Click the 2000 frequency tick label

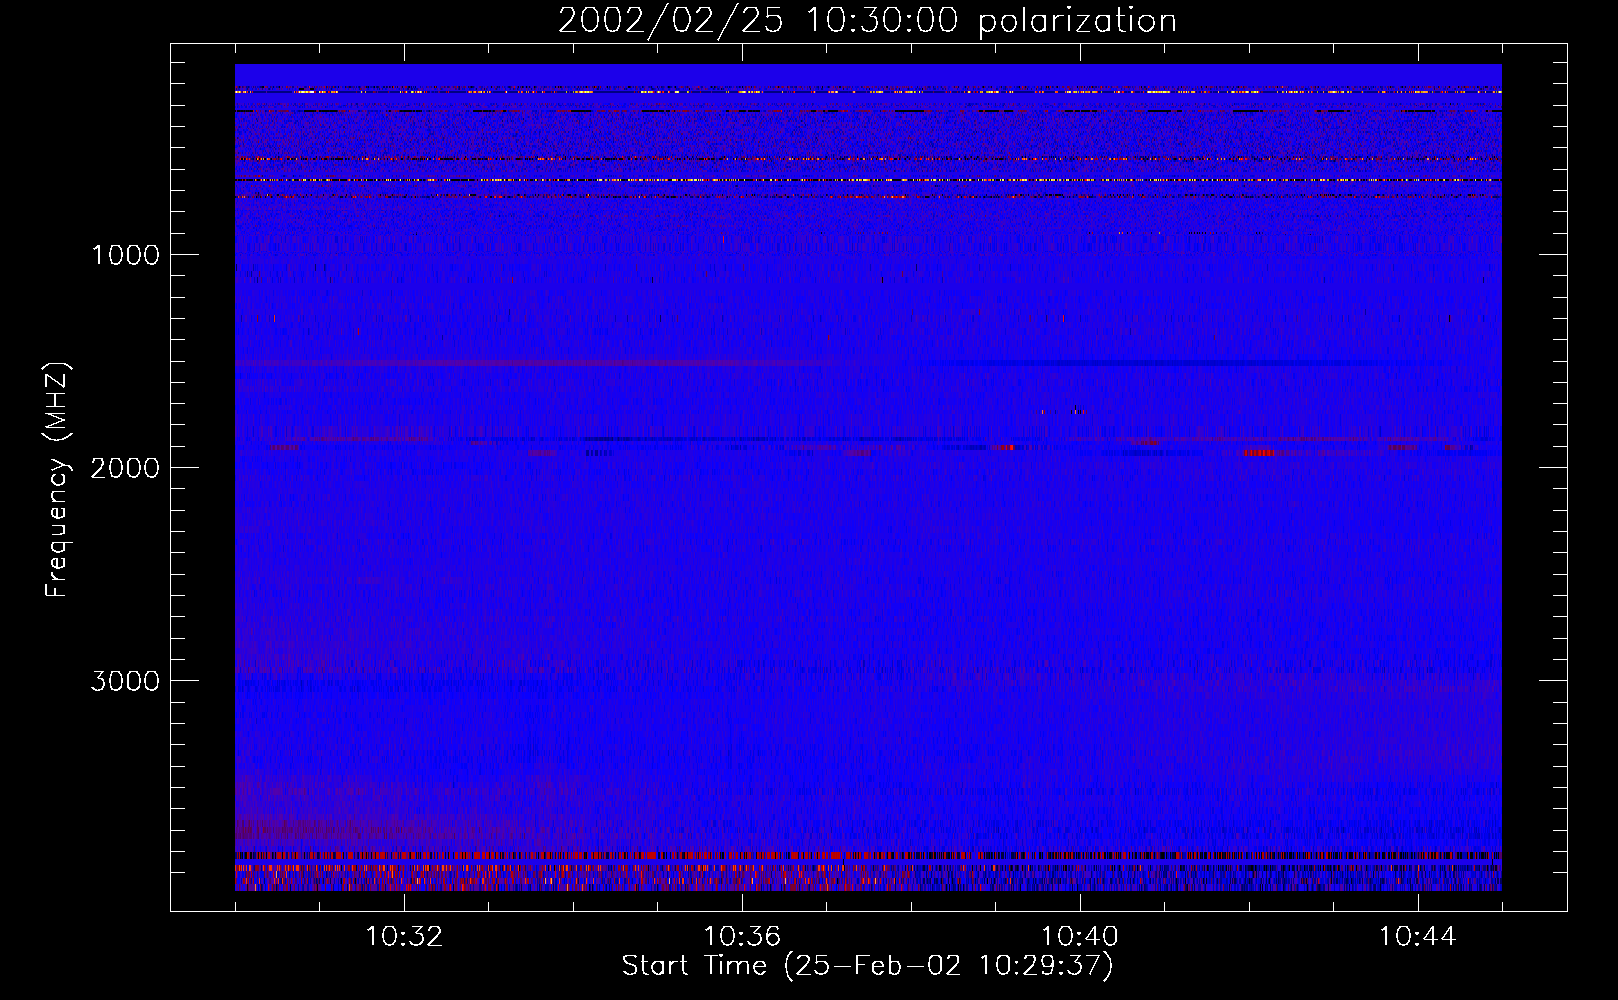125,468
